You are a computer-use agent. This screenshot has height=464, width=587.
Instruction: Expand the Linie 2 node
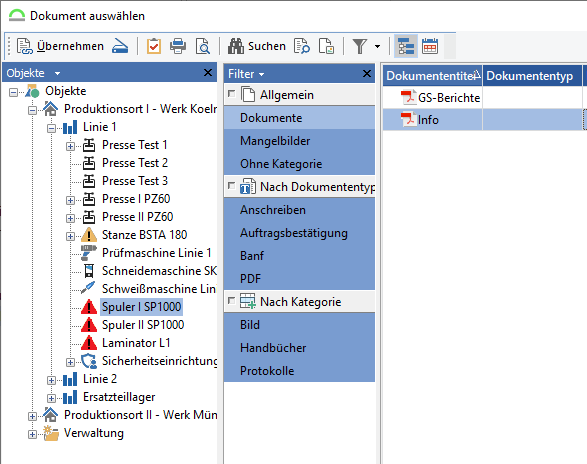52,380
